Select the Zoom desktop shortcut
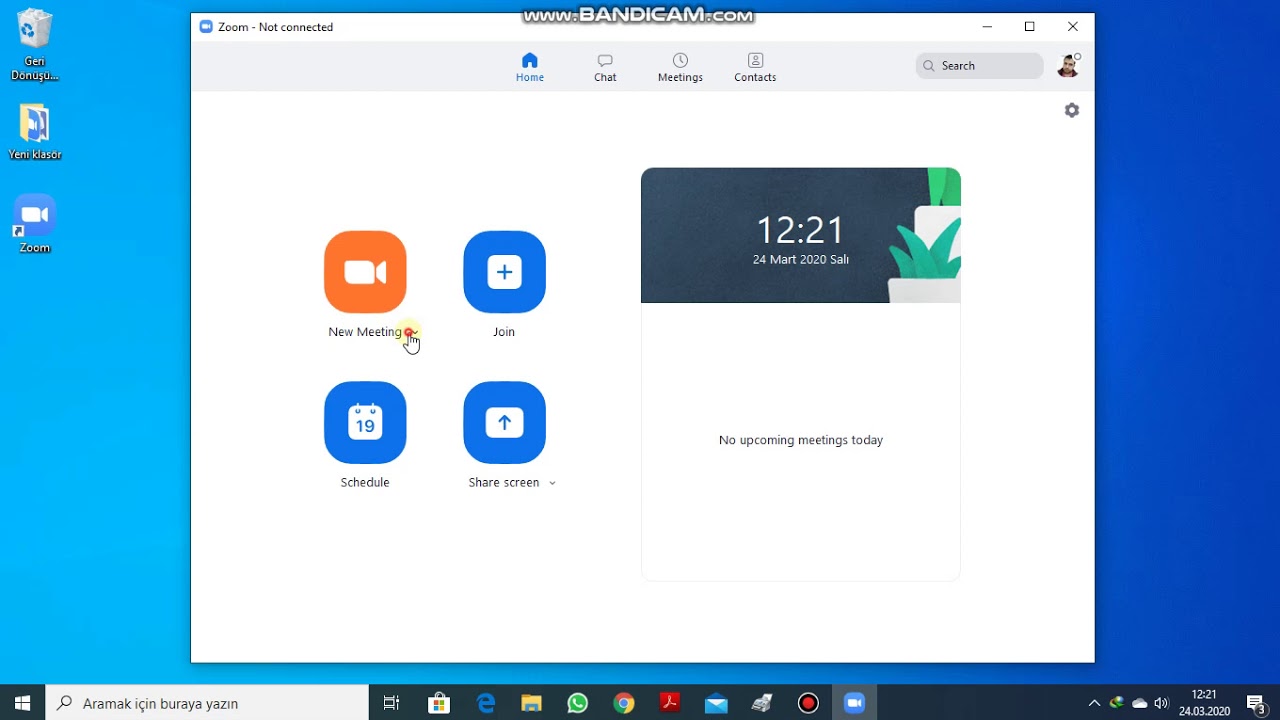 pos(35,224)
